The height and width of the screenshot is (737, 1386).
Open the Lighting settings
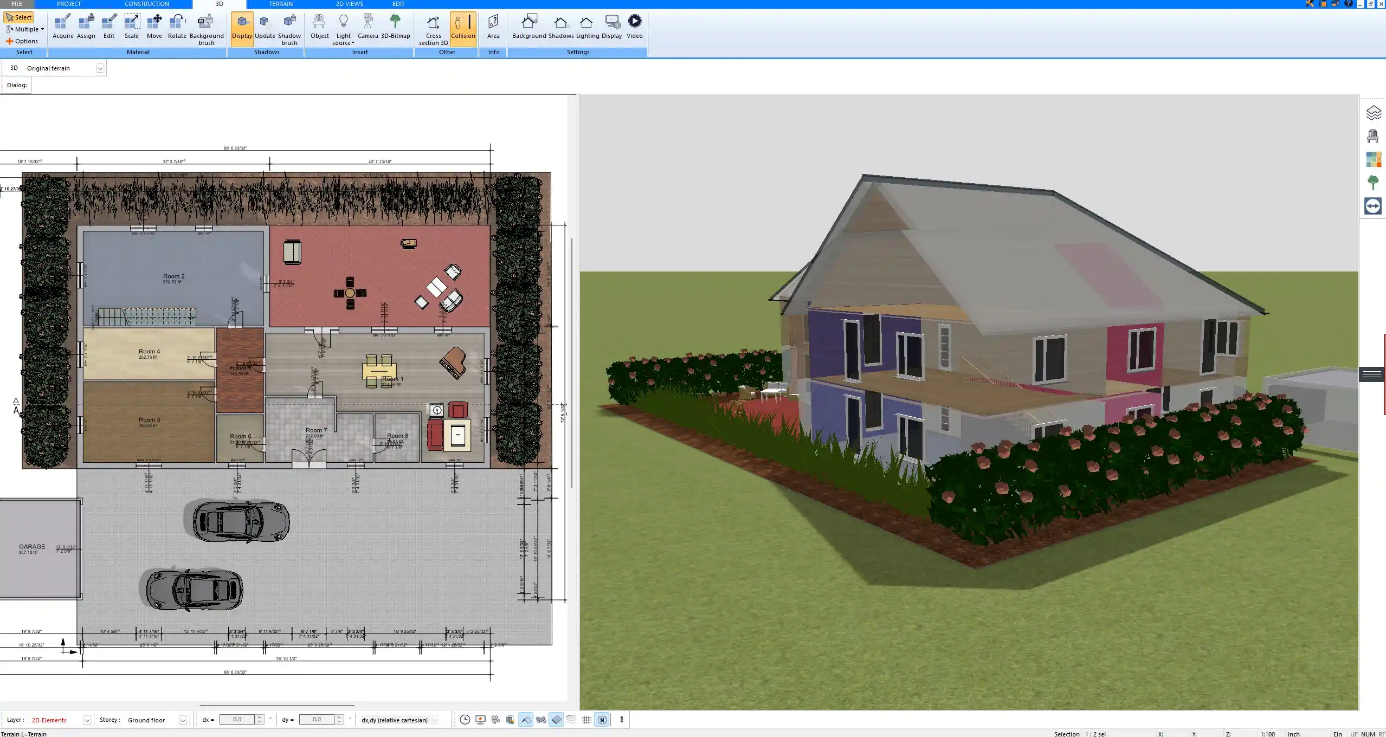pos(586,26)
